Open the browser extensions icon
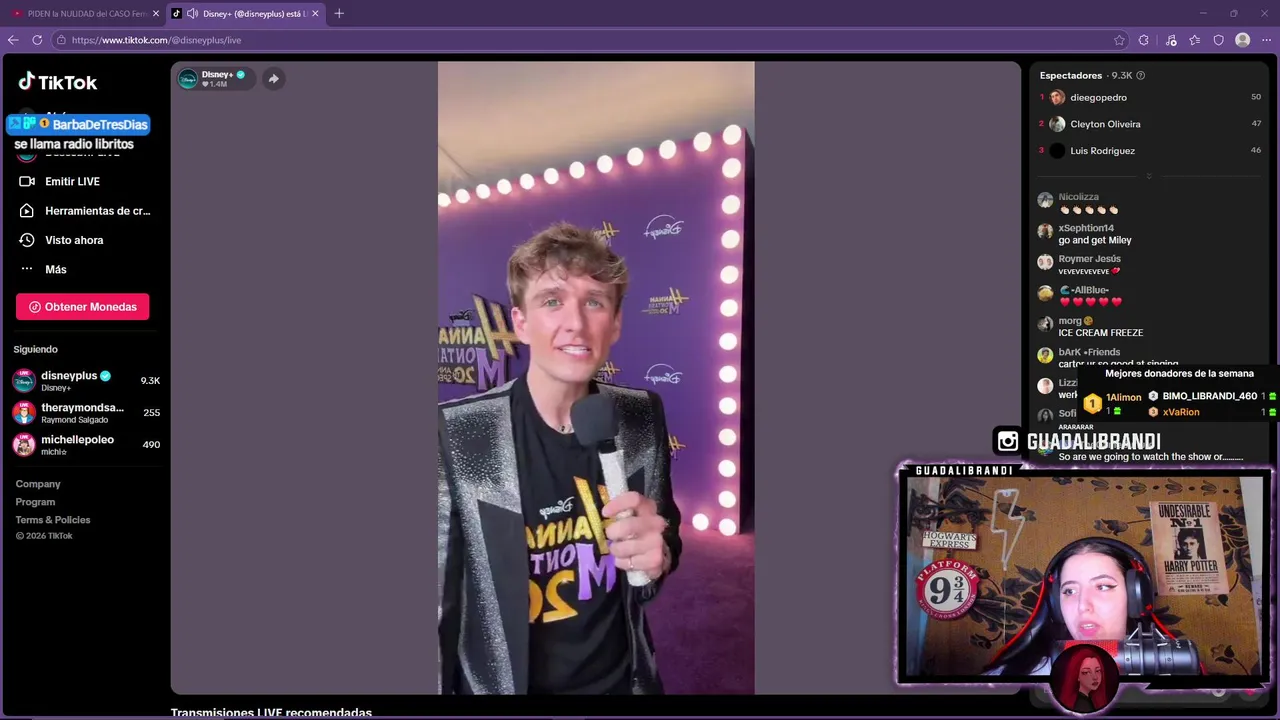Screen dimensions: 1280x720 coord(1144,40)
